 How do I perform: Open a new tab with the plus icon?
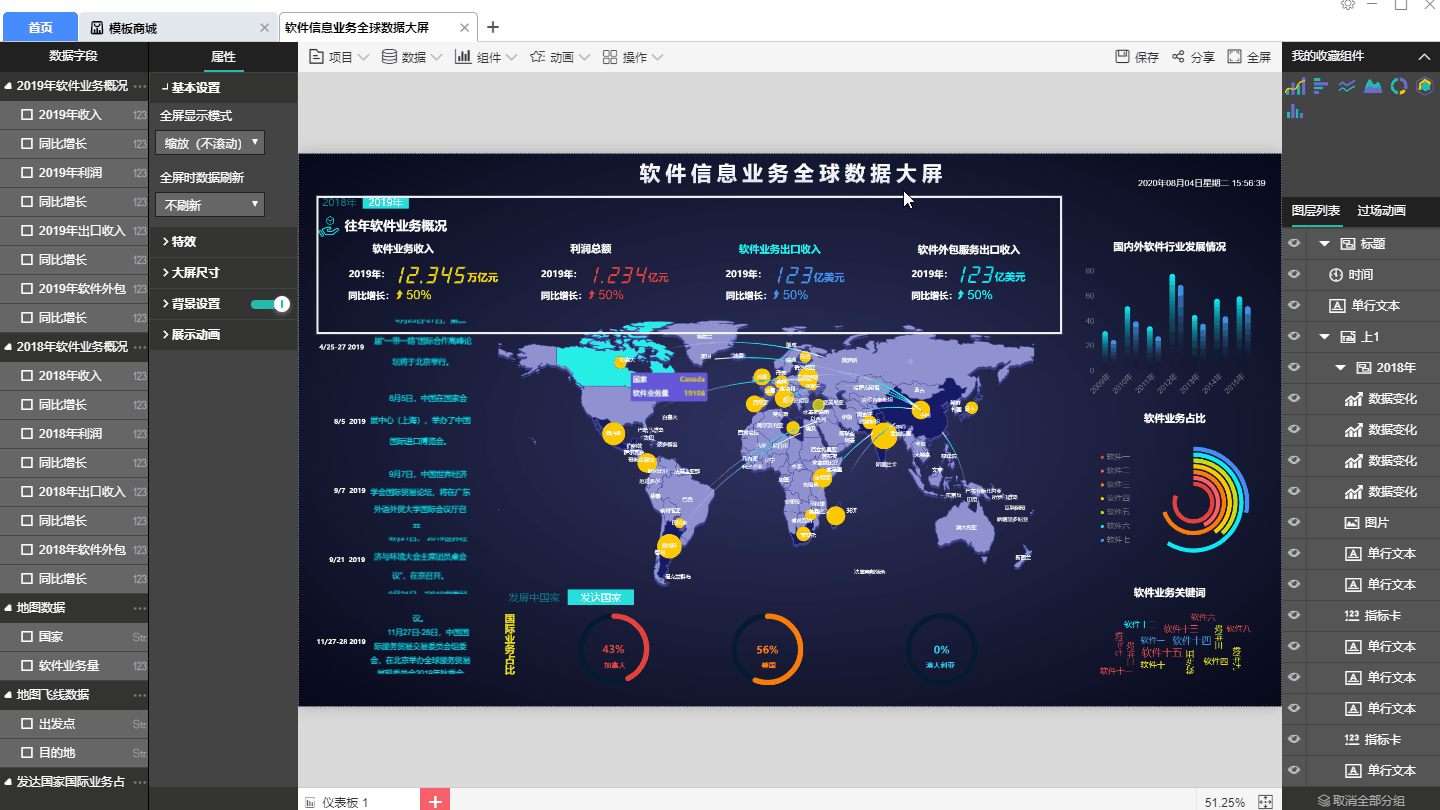coord(492,28)
